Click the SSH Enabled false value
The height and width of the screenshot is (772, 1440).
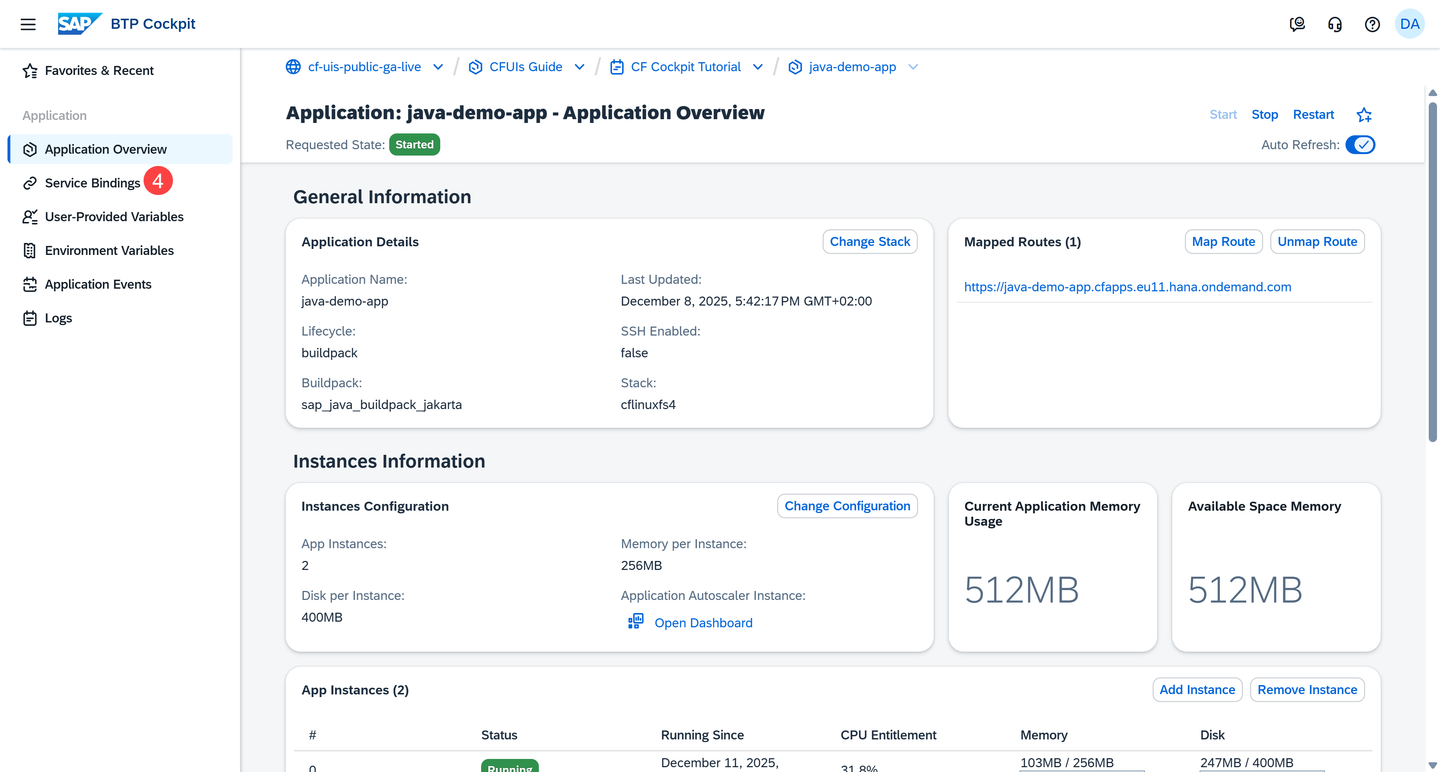pyautogui.click(x=635, y=353)
